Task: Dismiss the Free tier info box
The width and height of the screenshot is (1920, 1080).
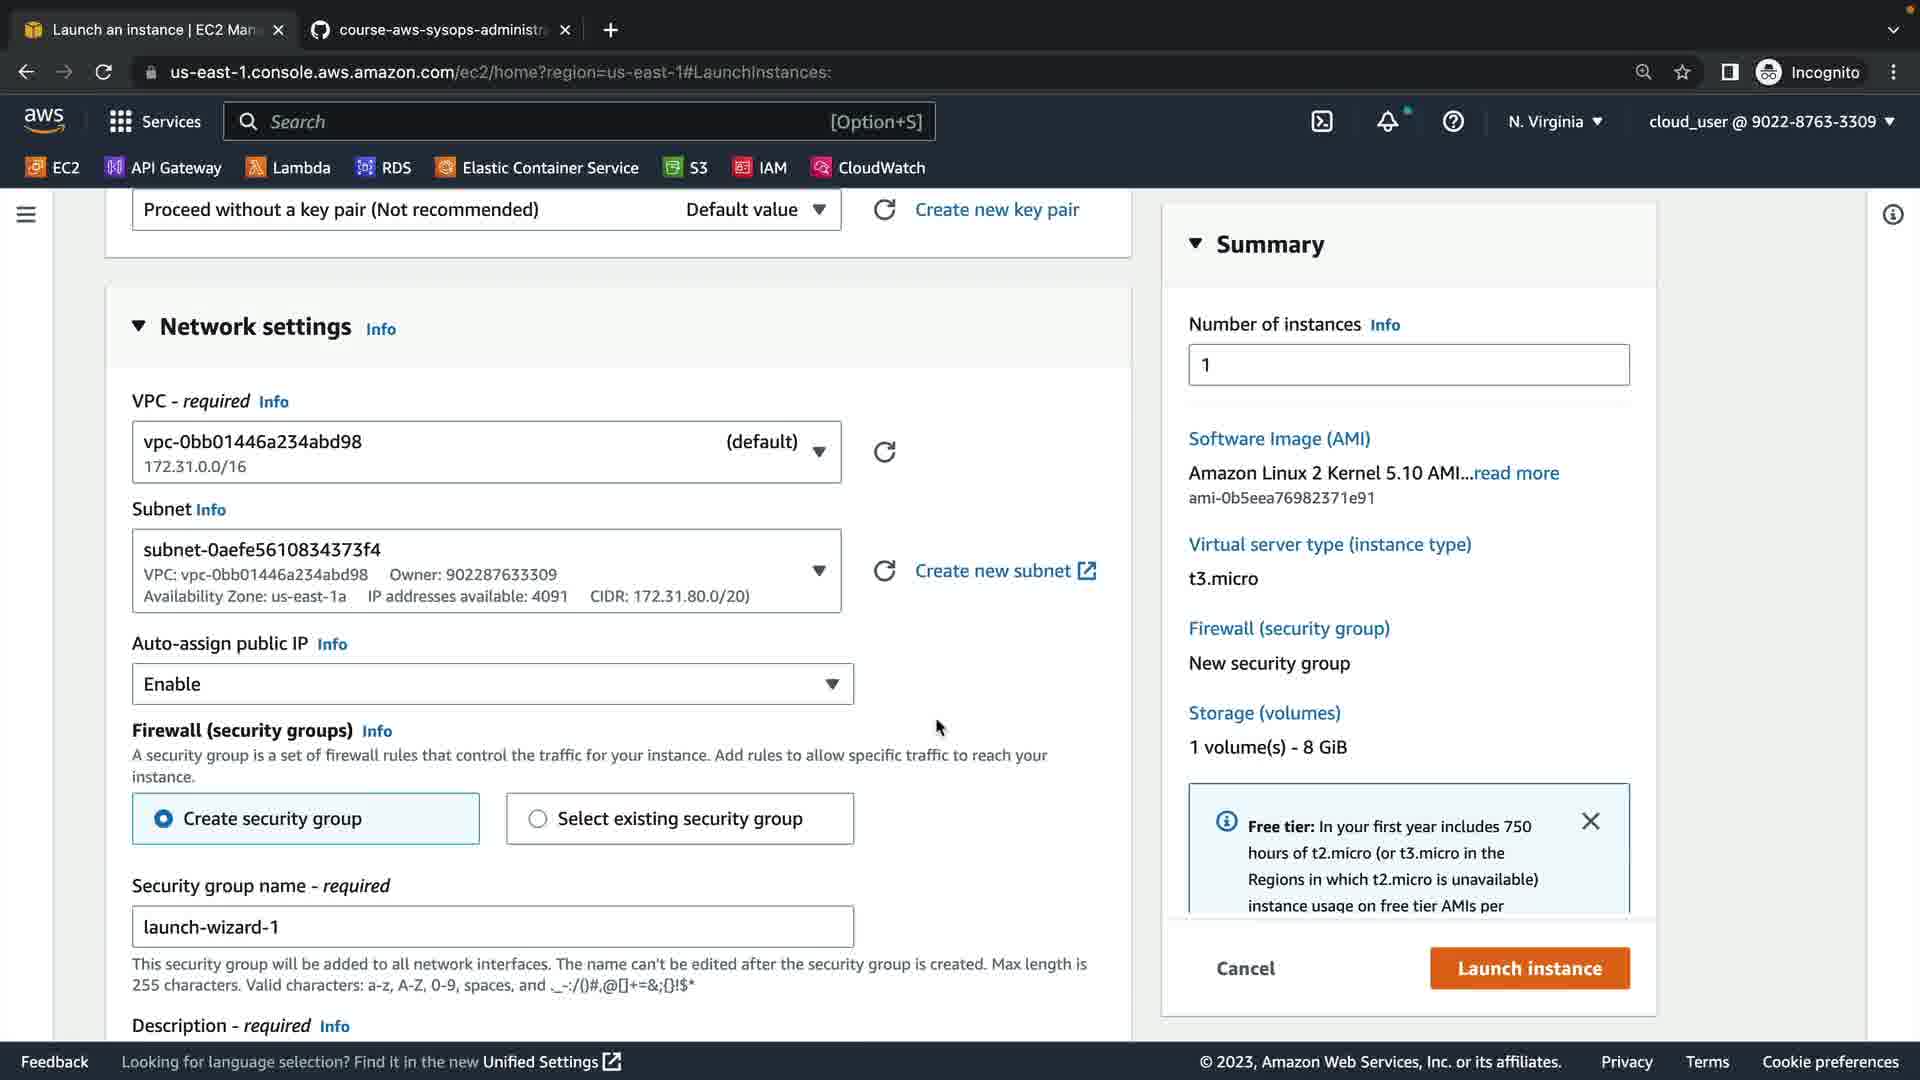Action: coord(1590,822)
